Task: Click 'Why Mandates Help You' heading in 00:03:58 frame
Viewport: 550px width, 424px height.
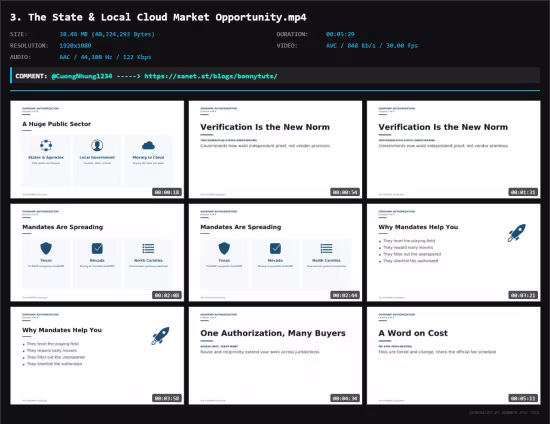Action: [x=62, y=330]
